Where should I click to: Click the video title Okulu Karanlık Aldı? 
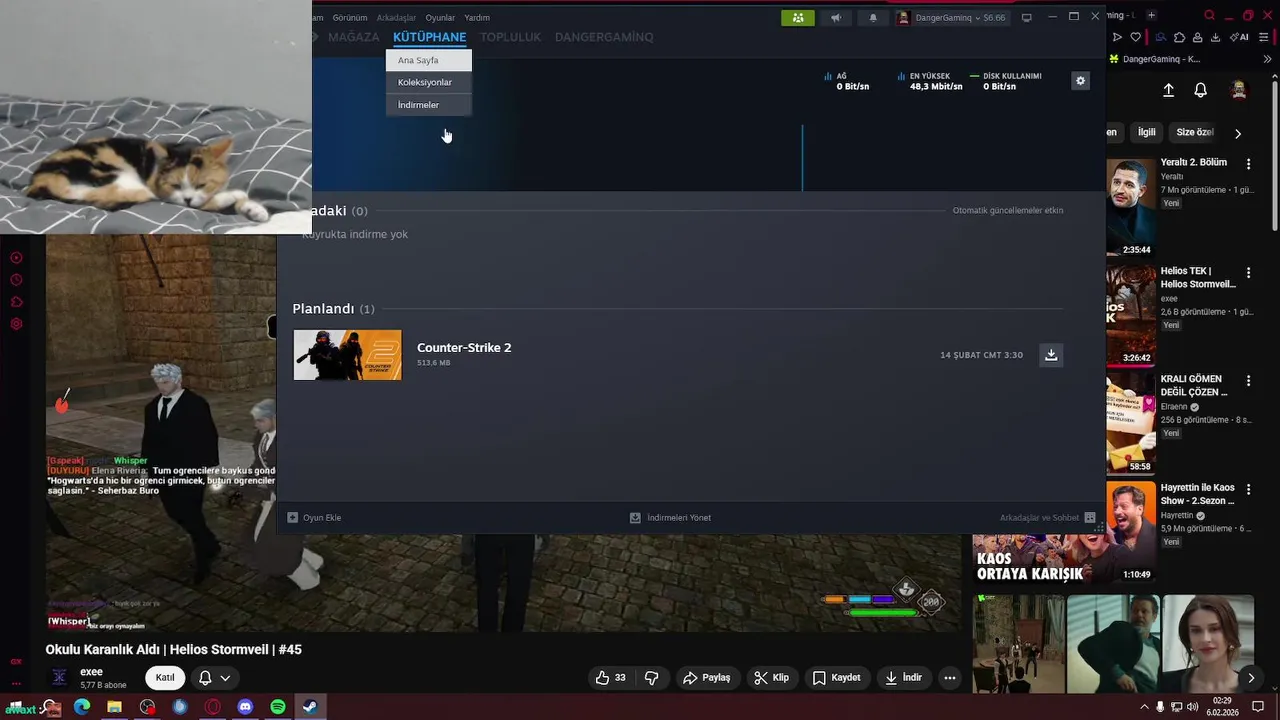pos(174,649)
